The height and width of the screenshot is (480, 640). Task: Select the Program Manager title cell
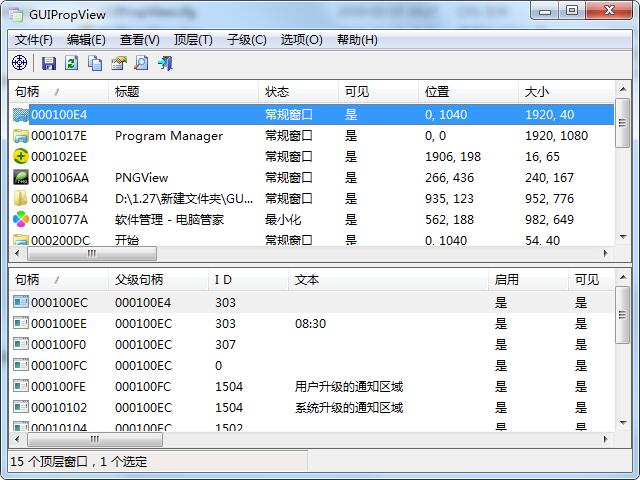coord(169,136)
